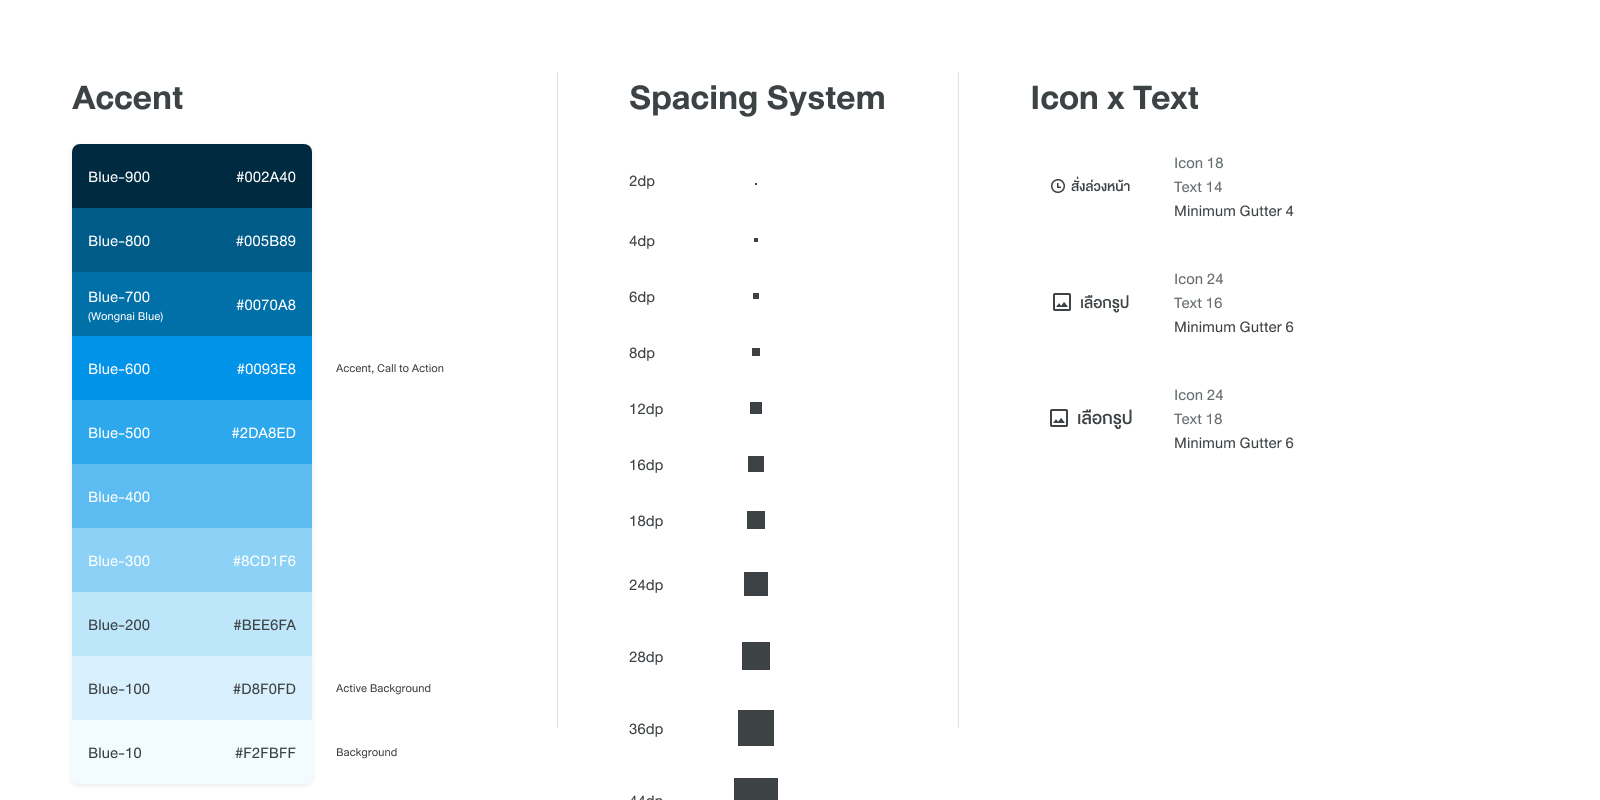
Task: Click the 36dp spacing square
Action: coord(756,728)
